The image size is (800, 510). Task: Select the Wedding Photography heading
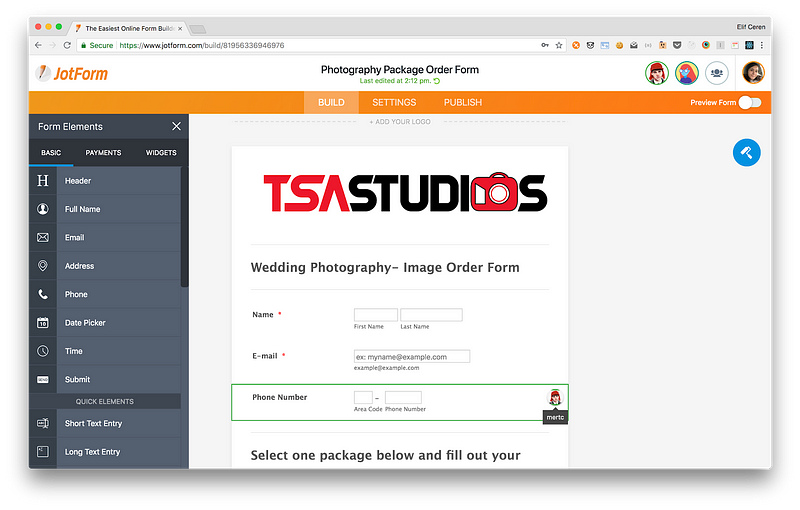[x=385, y=267]
